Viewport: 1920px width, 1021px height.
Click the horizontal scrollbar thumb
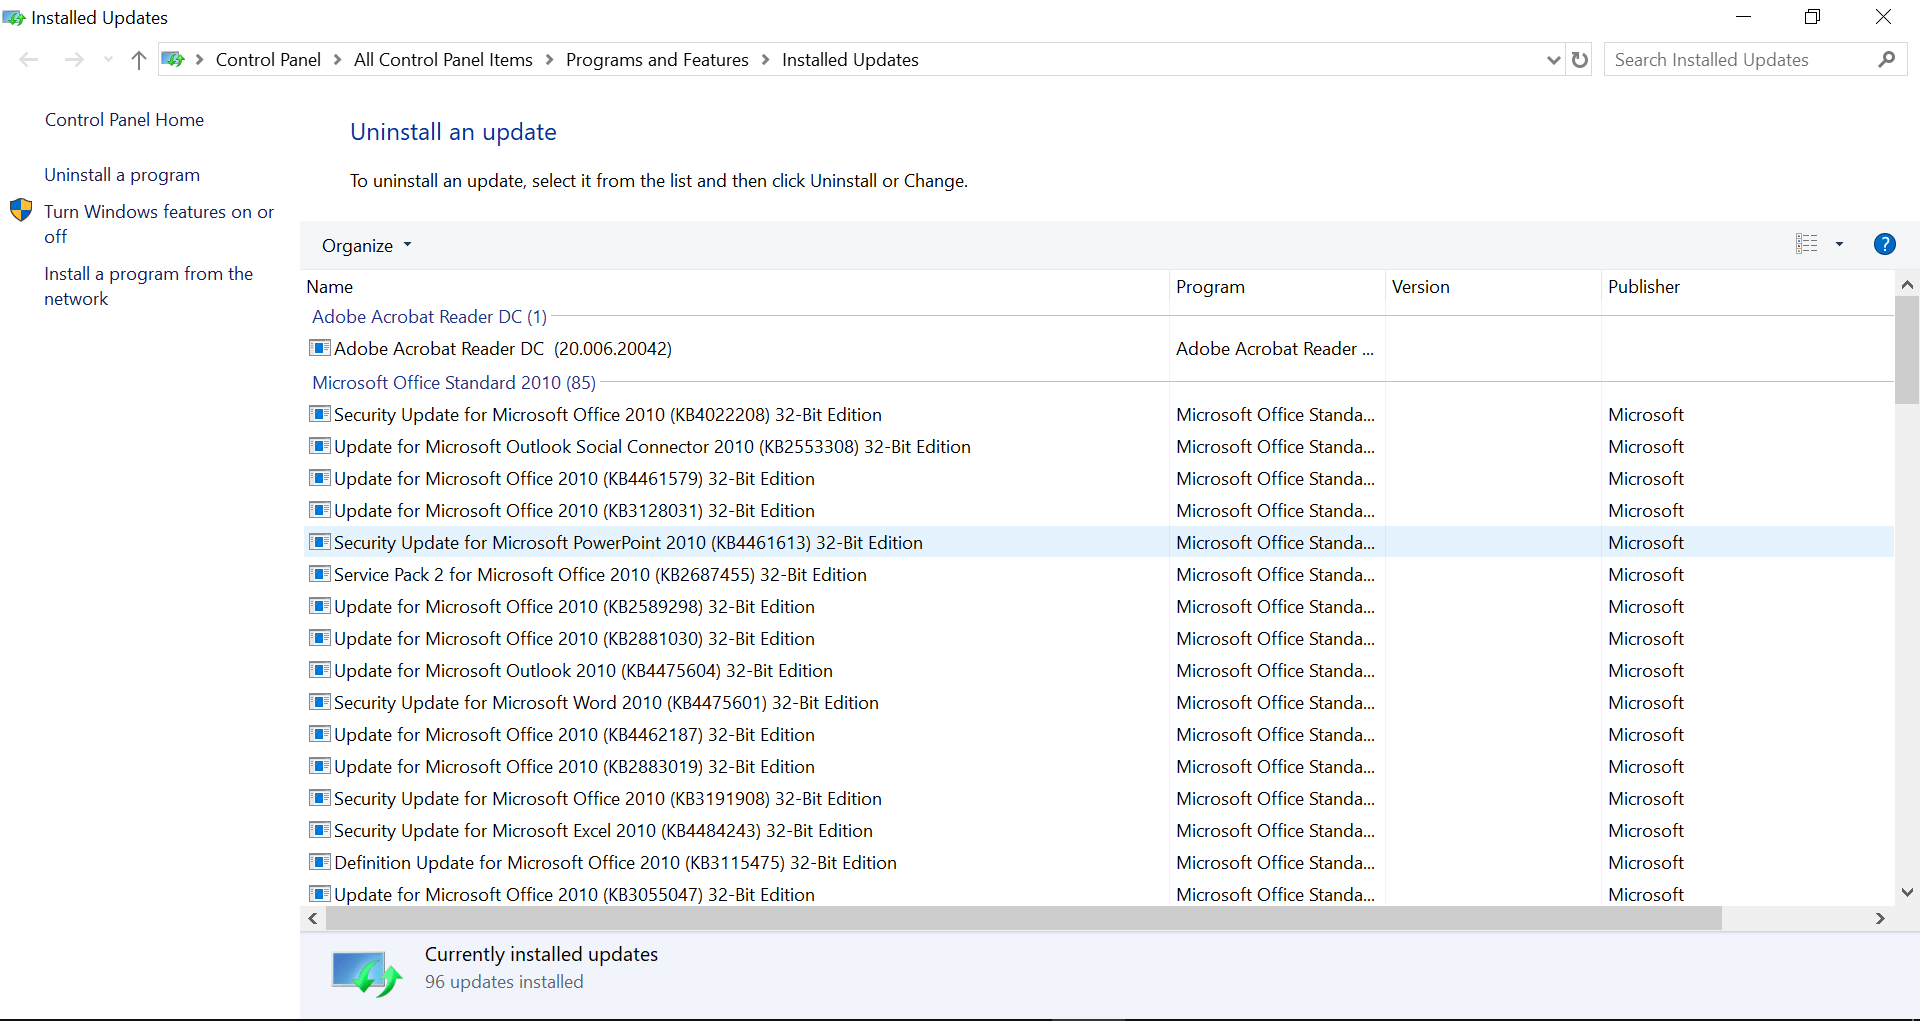(x=1024, y=918)
